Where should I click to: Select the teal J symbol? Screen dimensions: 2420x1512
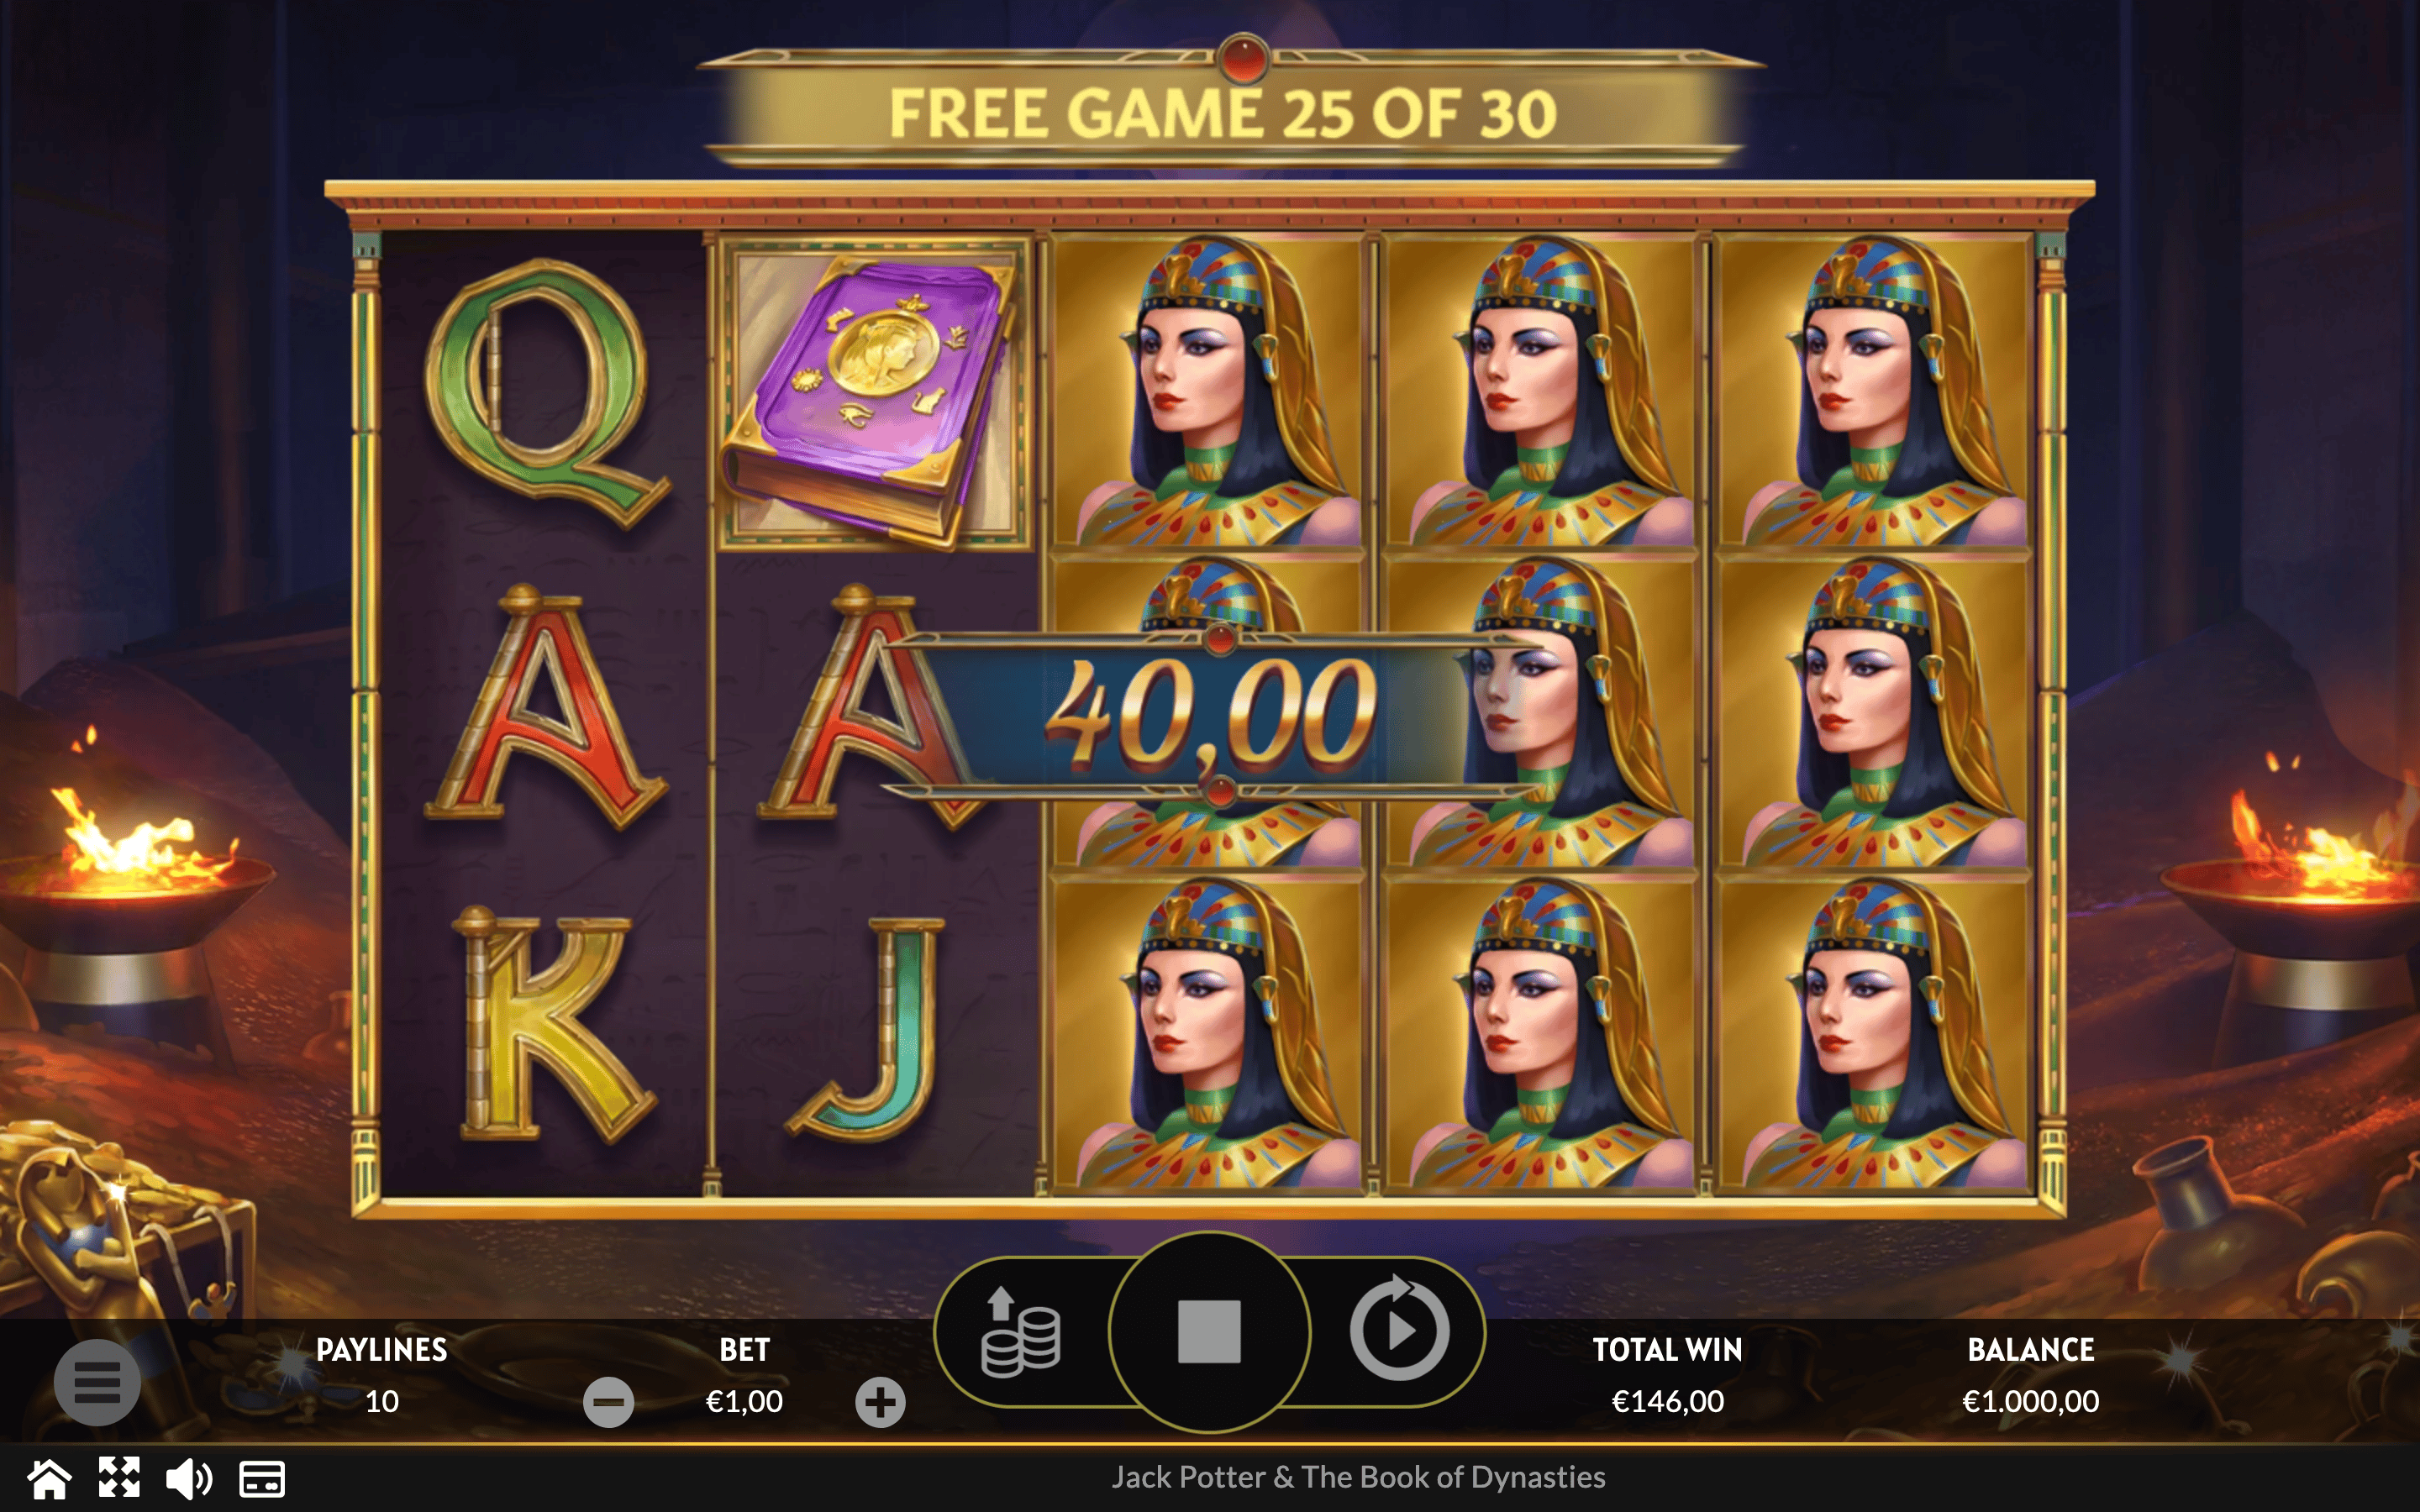point(866,1030)
